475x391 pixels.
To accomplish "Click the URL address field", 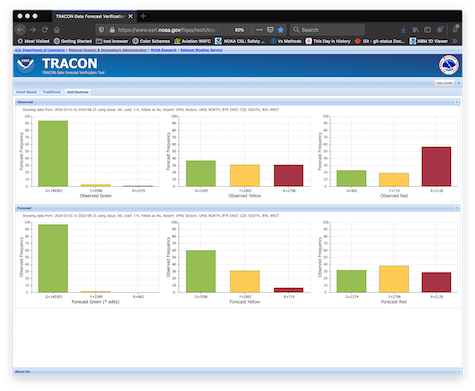I will point(167,30).
